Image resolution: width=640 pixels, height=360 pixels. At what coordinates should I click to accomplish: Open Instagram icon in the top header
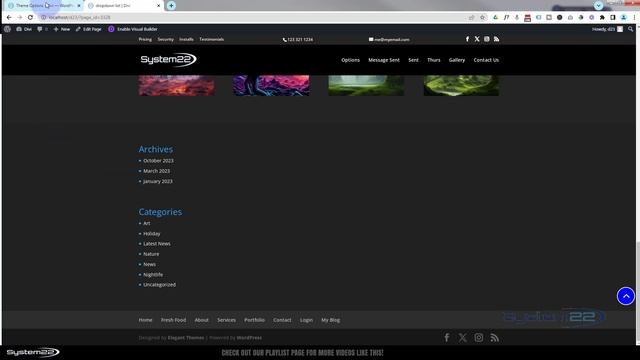coord(487,39)
